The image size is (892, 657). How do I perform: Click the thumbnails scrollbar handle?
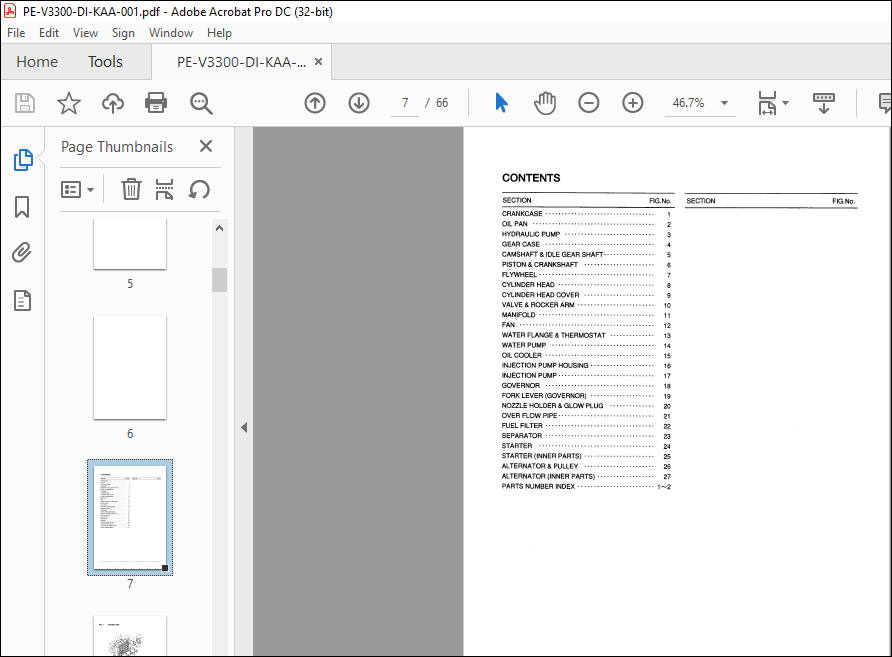point(220,280)
